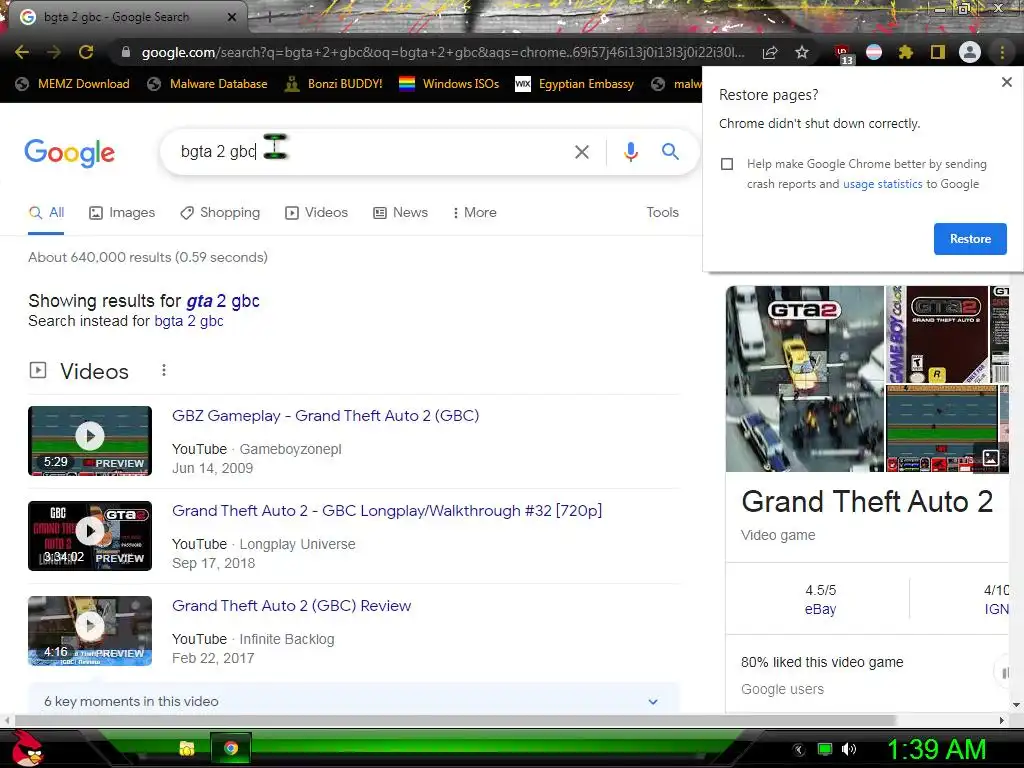Open more images icon in knowledge panel
Image resolution: width=1024 pixels, height=768 pixels.
[991, 457]
